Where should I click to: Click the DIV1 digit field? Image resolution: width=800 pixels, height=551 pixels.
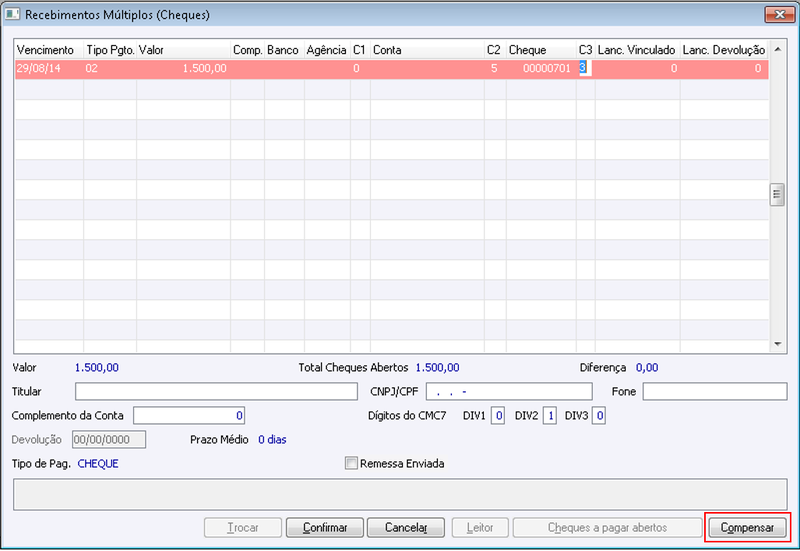pyautogui.click(x=498, y=415)
